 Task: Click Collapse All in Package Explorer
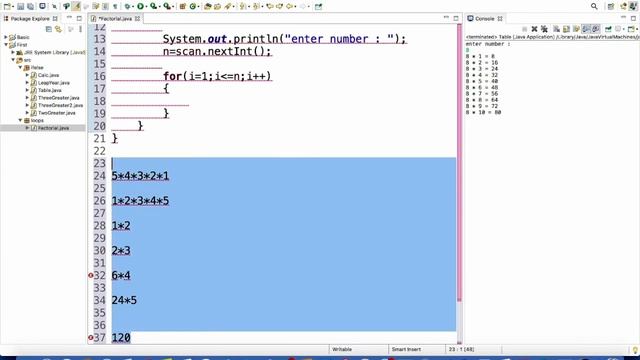coord(49,29)
